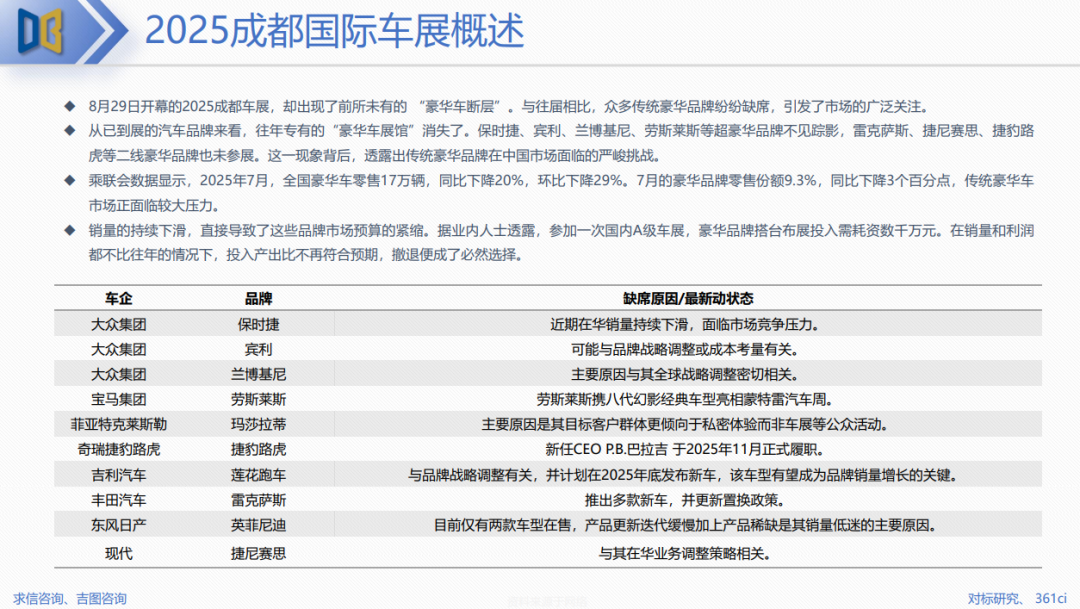Click the '菲亚特克莱斯勒' company cell

pyautogui.click(x=118, y=424)
